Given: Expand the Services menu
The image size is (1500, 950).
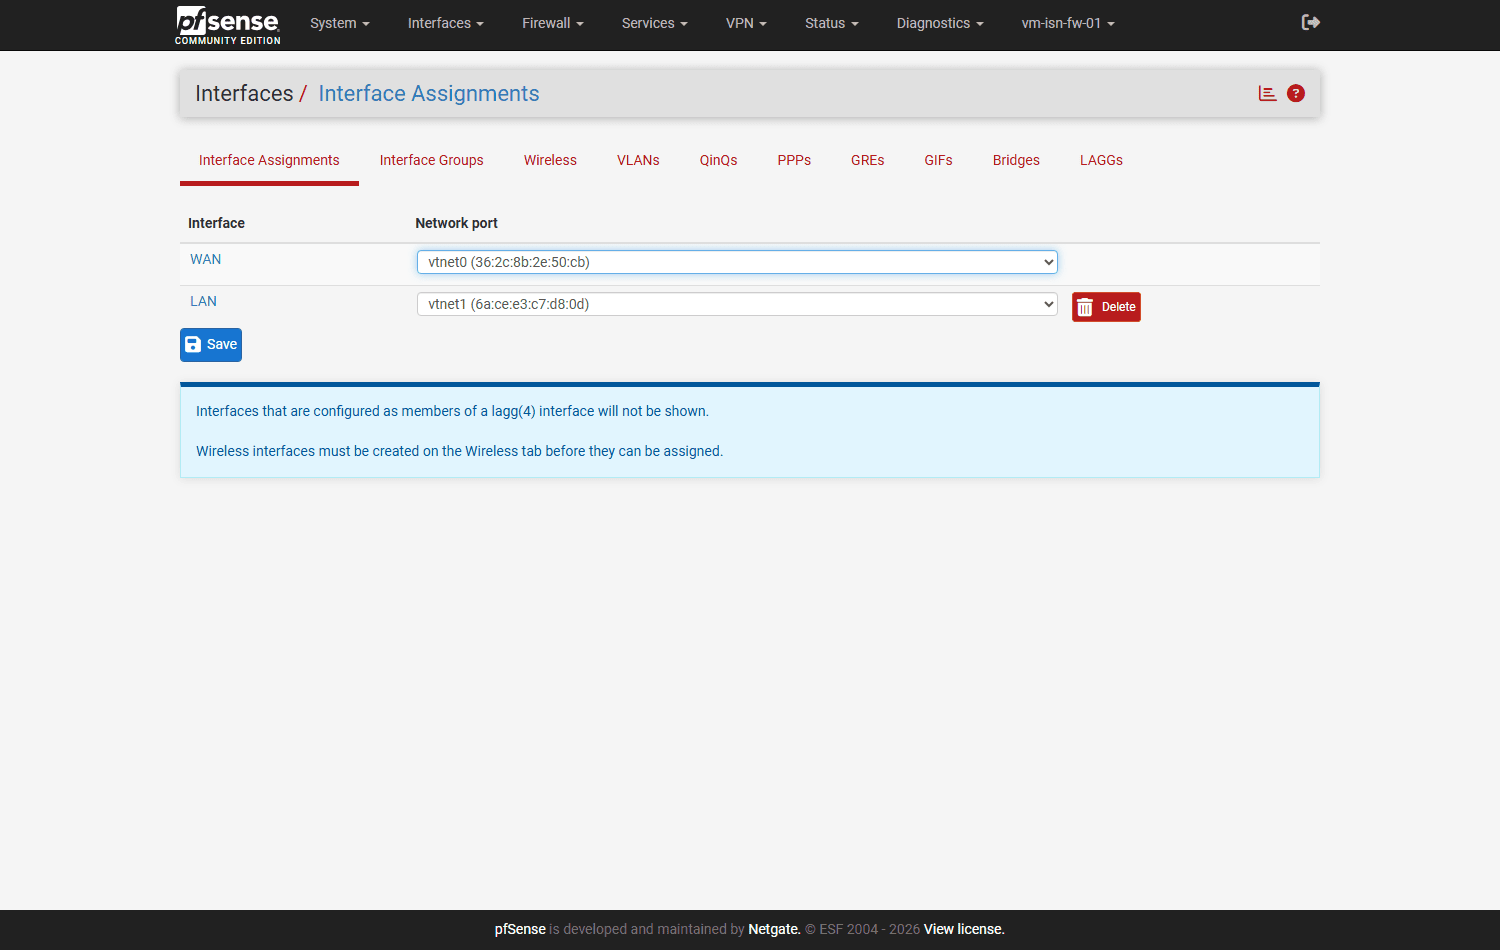Looking at the screenshot, I should pos(655,23).
